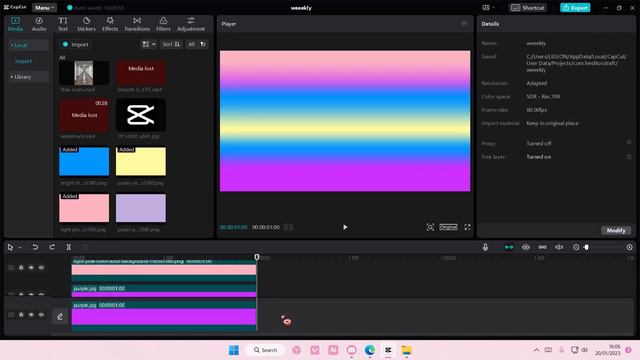Viewport: 640px width, 360px height.
Task: Open the layout dropdown in title bar
Action: point(488,8)
